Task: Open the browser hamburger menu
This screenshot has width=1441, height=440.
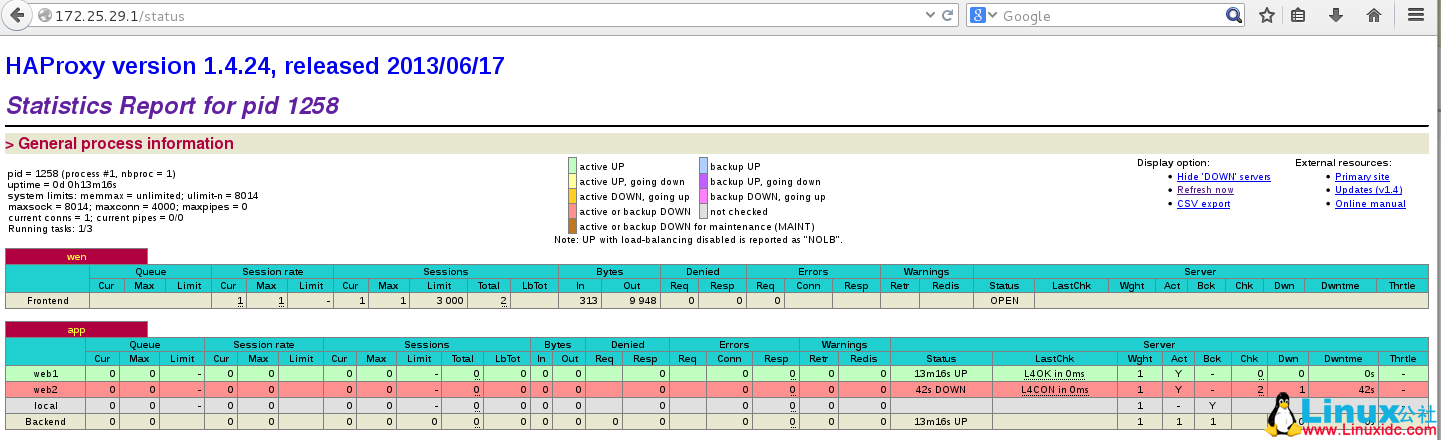Action: 1416,16
